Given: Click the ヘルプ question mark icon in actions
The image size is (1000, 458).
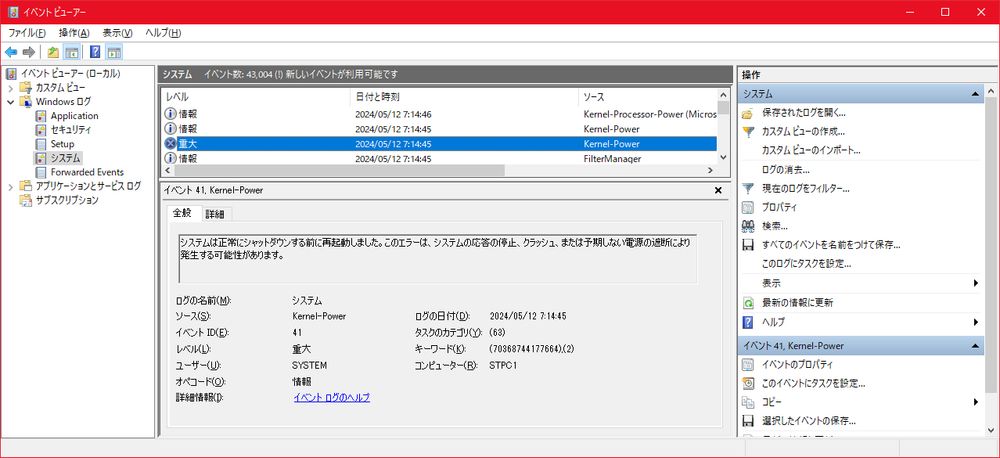Looking at the screenshot, I should point(749,322).
